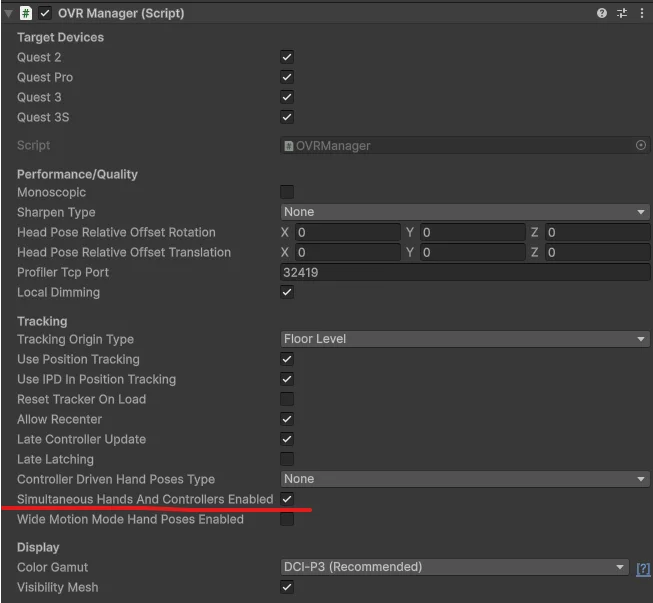Enable the Monoscopic checkbox
The width and height of the screenshot is (653, 603).
(287, 192)
